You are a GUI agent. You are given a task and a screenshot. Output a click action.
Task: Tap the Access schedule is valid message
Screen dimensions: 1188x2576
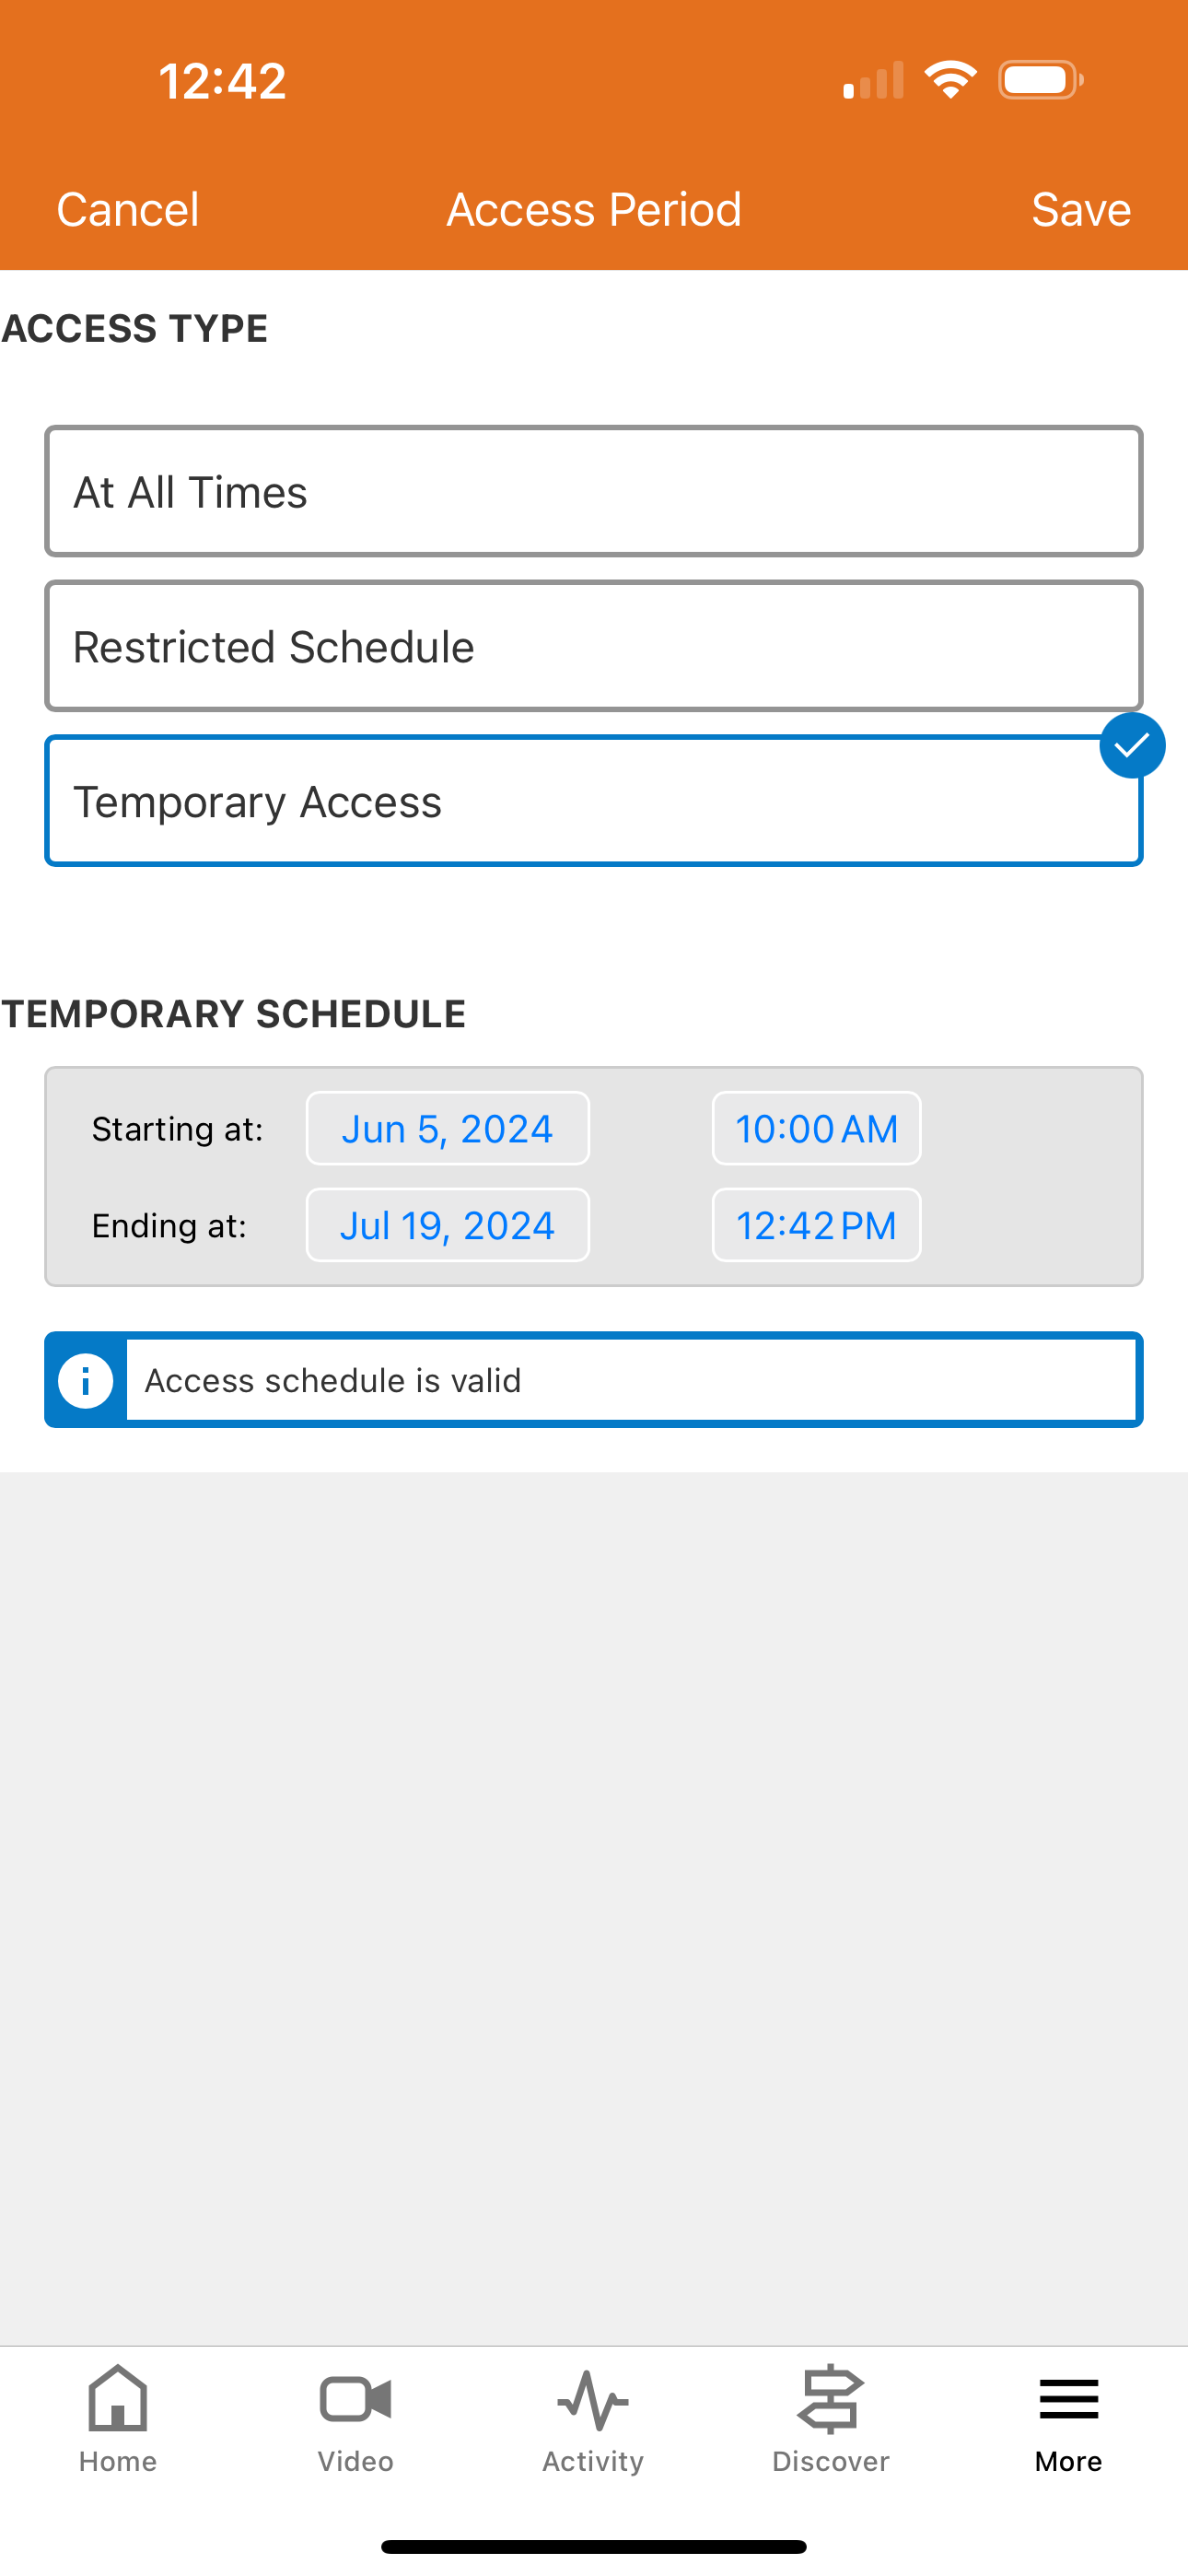pos(632,1381)
